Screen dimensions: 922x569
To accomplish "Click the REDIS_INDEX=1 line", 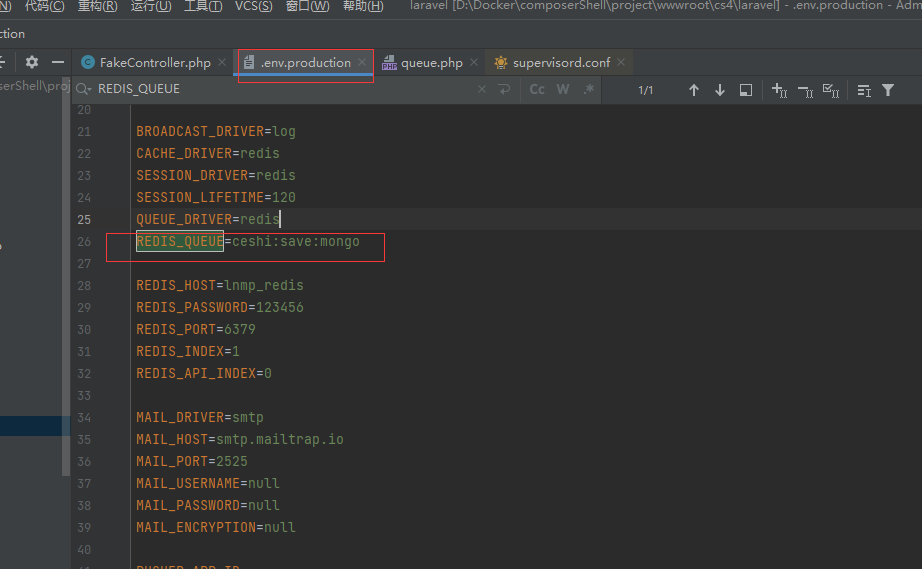I will click(188, 352).
